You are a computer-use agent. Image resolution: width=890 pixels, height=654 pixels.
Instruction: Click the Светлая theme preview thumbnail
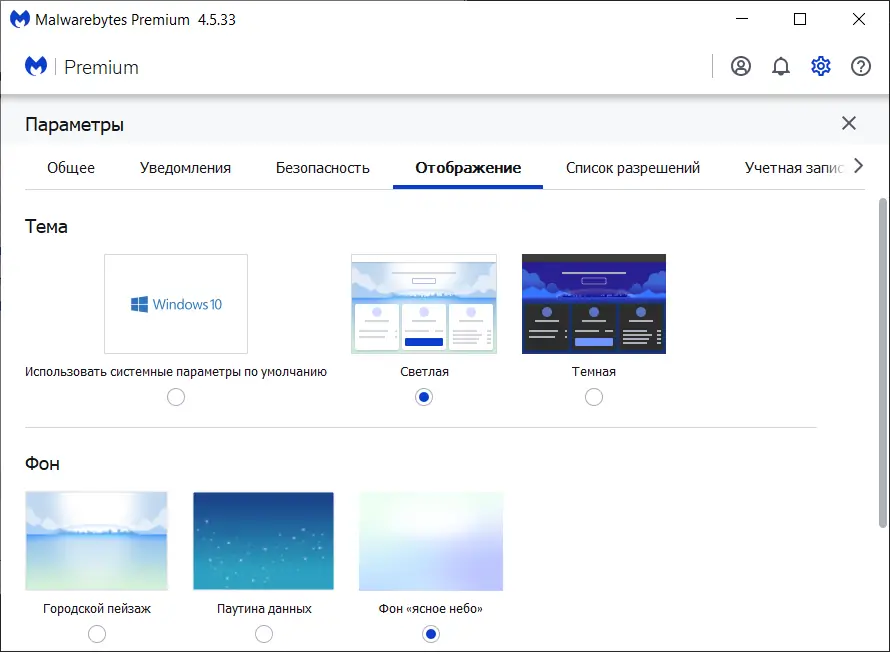[x=423, y=302]
